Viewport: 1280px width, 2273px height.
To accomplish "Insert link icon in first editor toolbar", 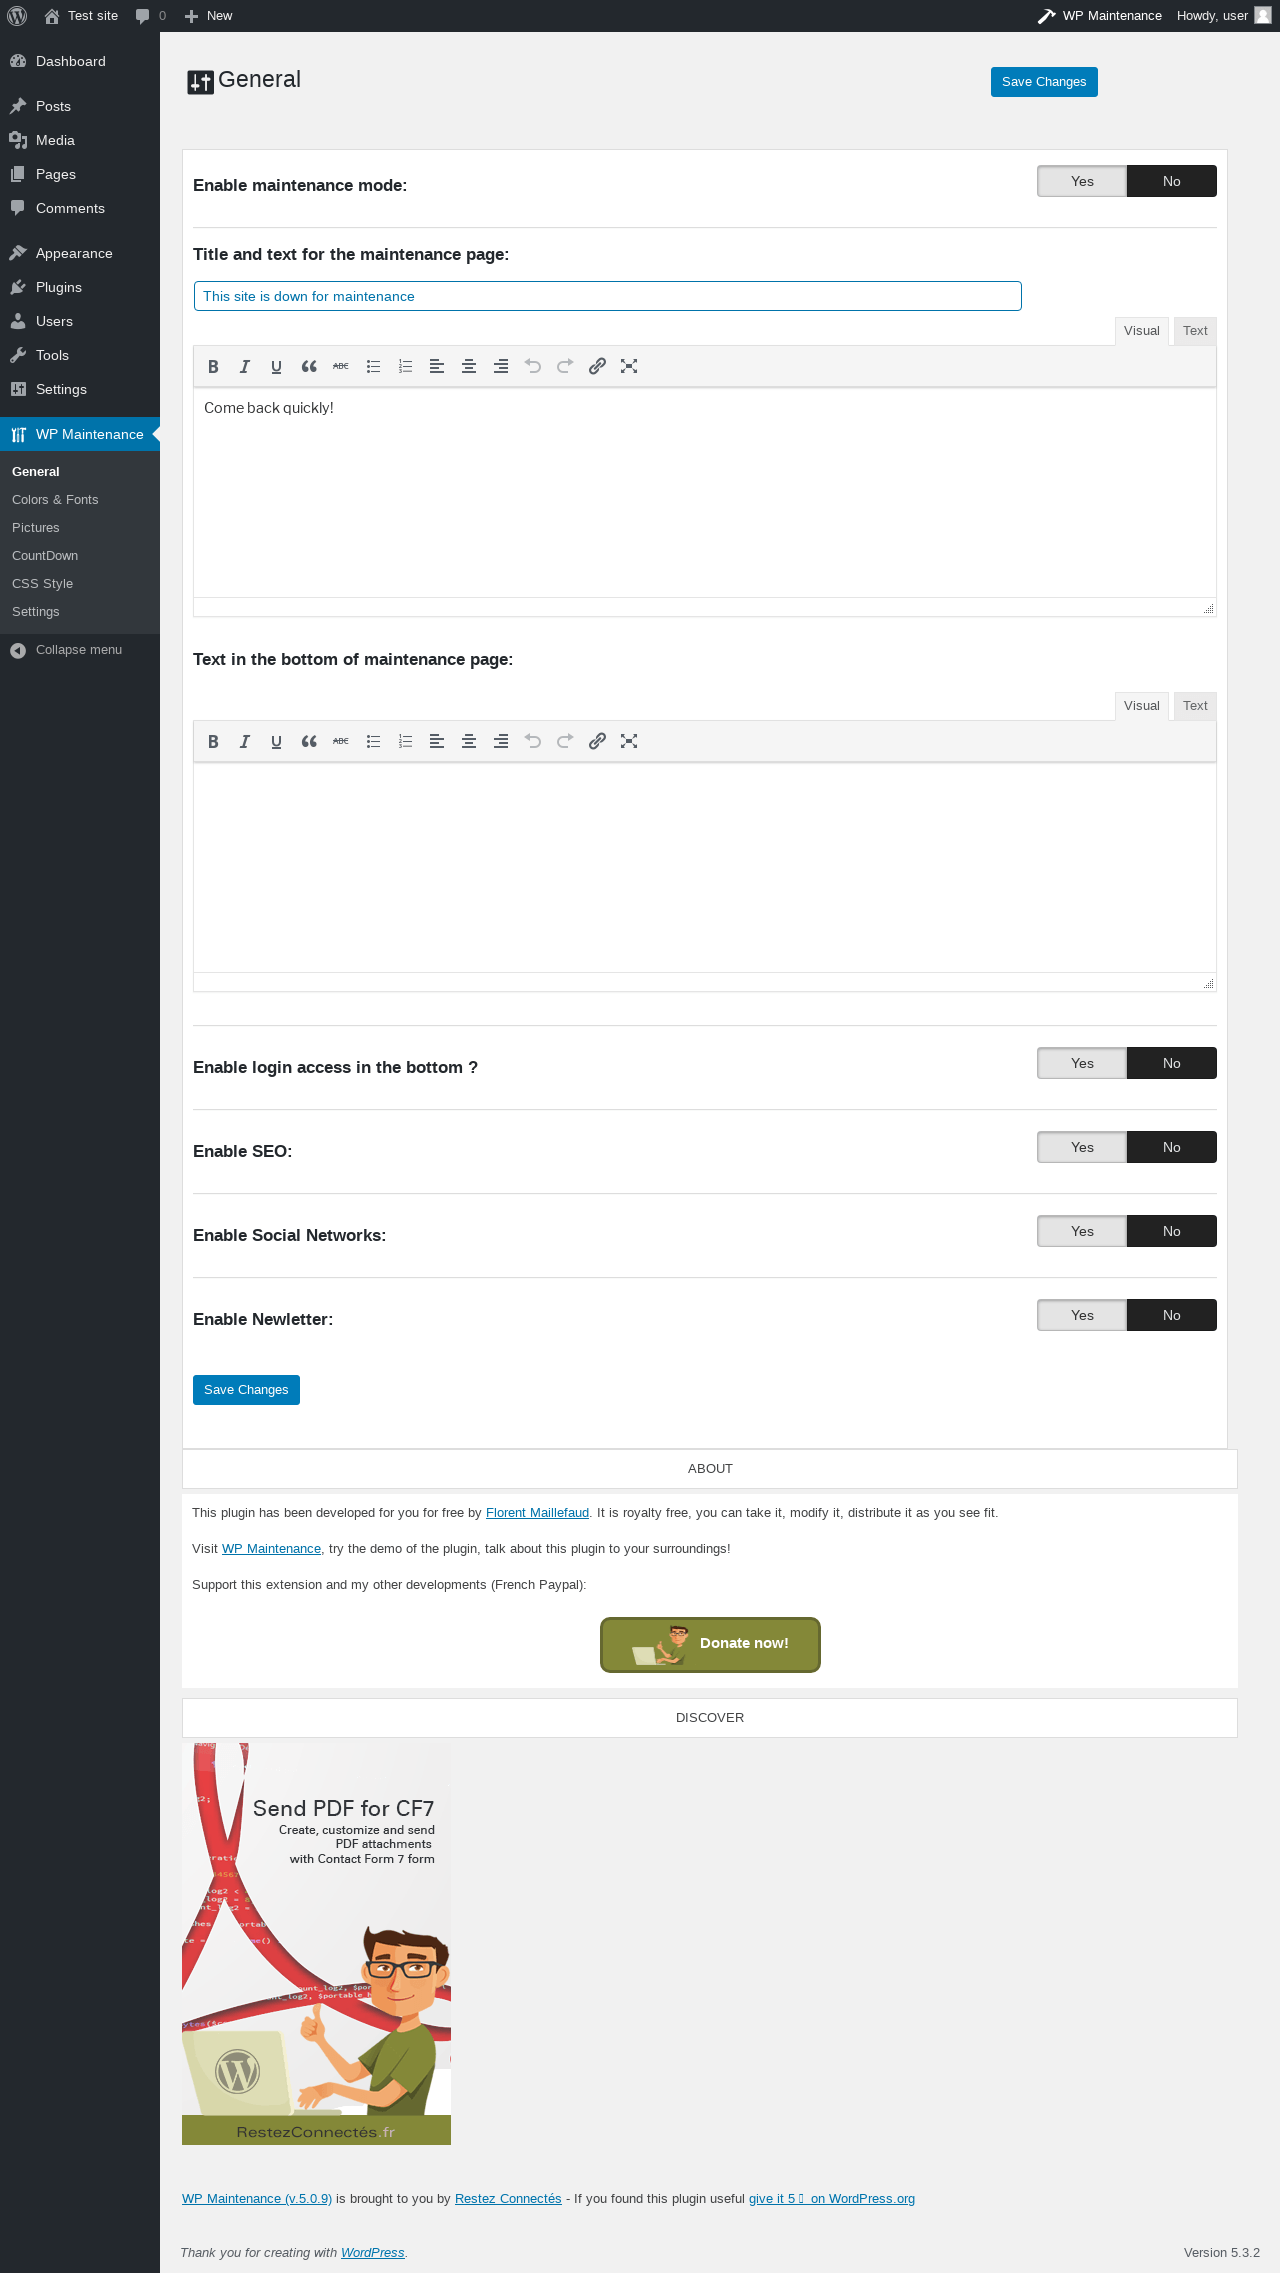I will point(597,366).
